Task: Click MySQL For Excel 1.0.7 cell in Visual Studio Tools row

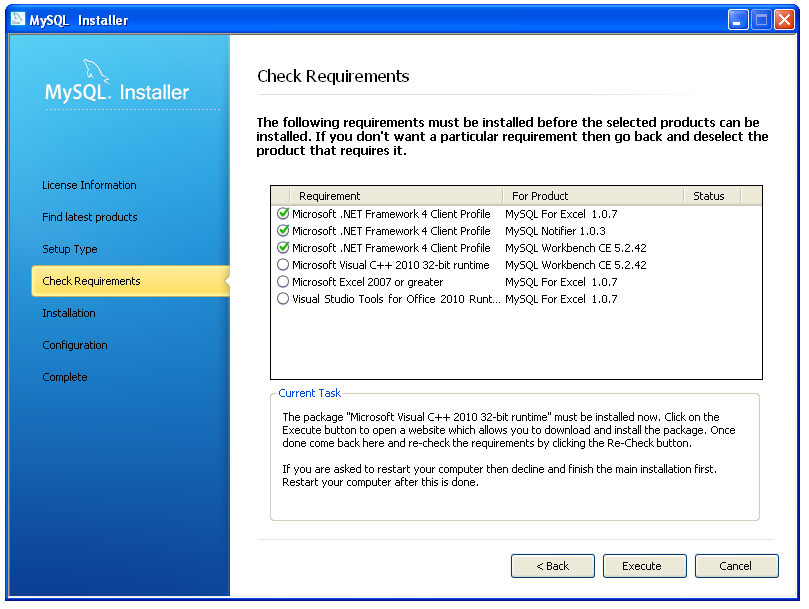Action: pos(561,299)
